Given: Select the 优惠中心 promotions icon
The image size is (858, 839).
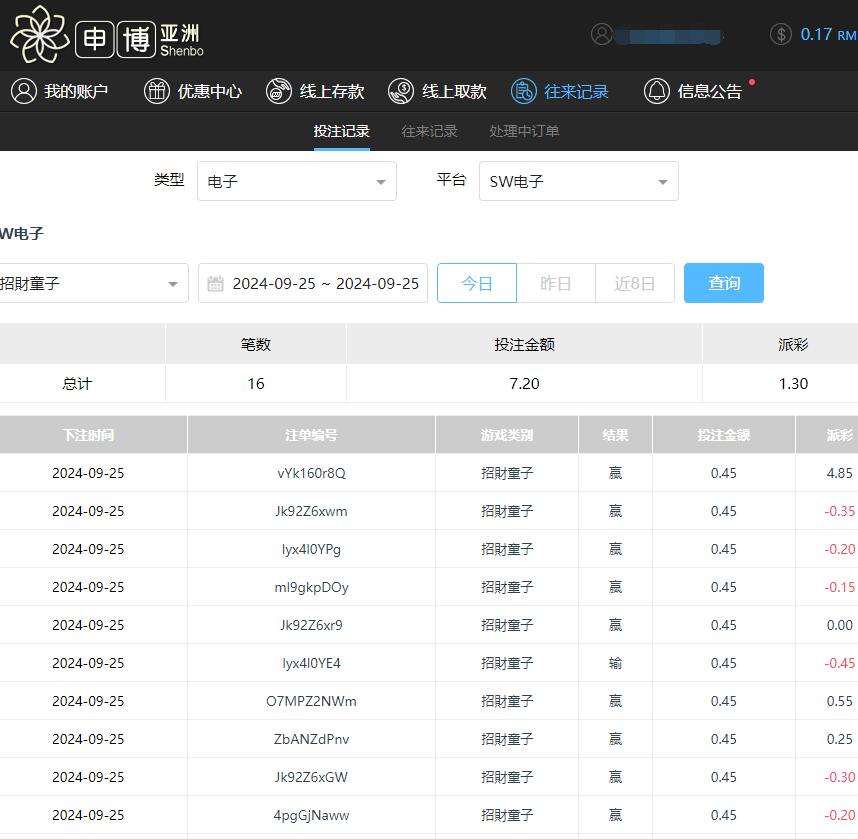Looking at the screenshot, I should (x=157, y=91).
